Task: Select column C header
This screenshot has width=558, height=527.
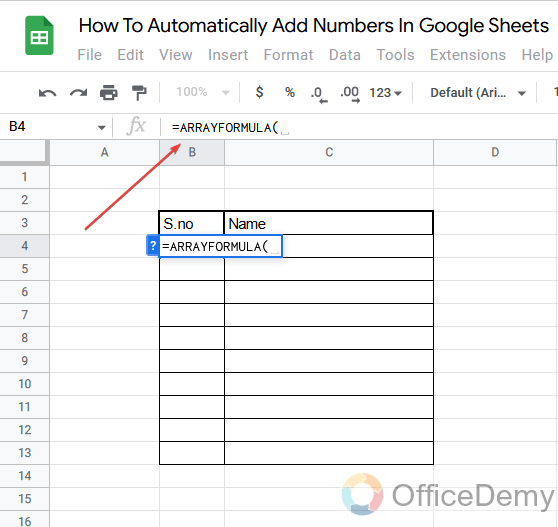Action: (x=329, y=152)
